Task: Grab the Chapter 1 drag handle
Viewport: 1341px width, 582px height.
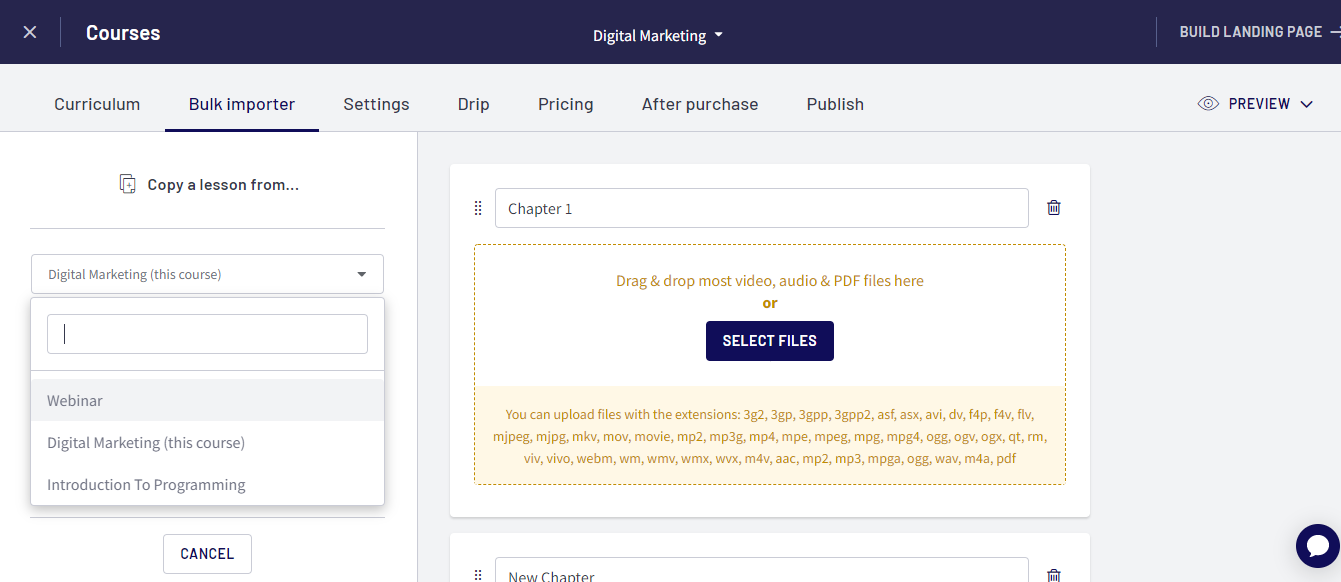Action: (x=478, y=208)
